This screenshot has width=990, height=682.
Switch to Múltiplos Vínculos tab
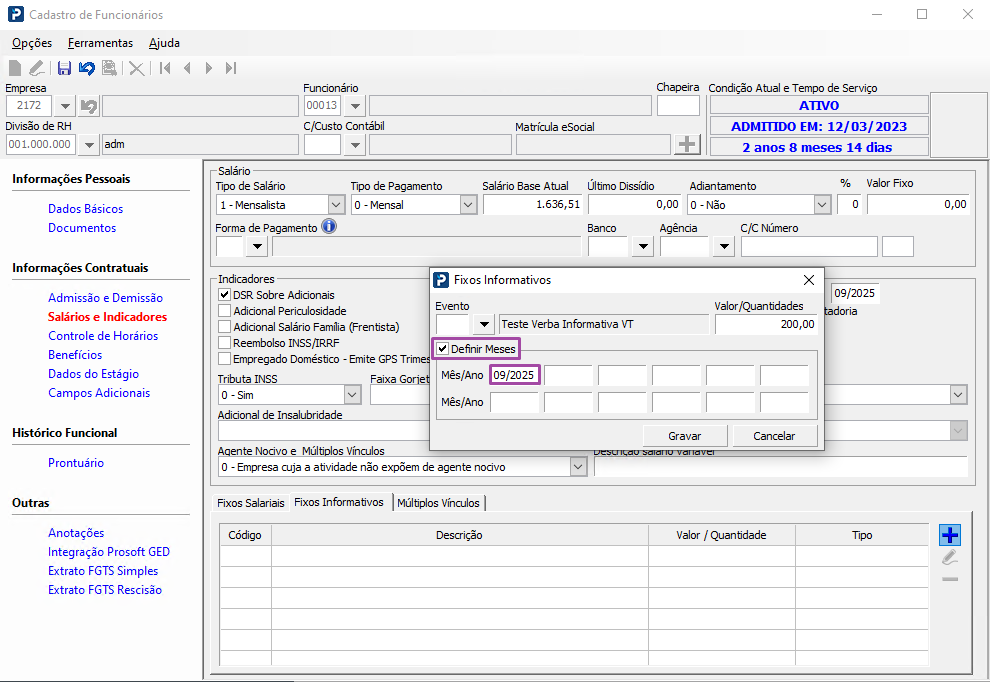439,503
